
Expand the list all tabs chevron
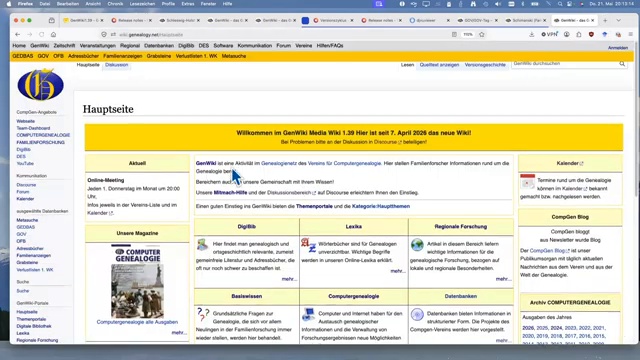(x=619, y=20)
